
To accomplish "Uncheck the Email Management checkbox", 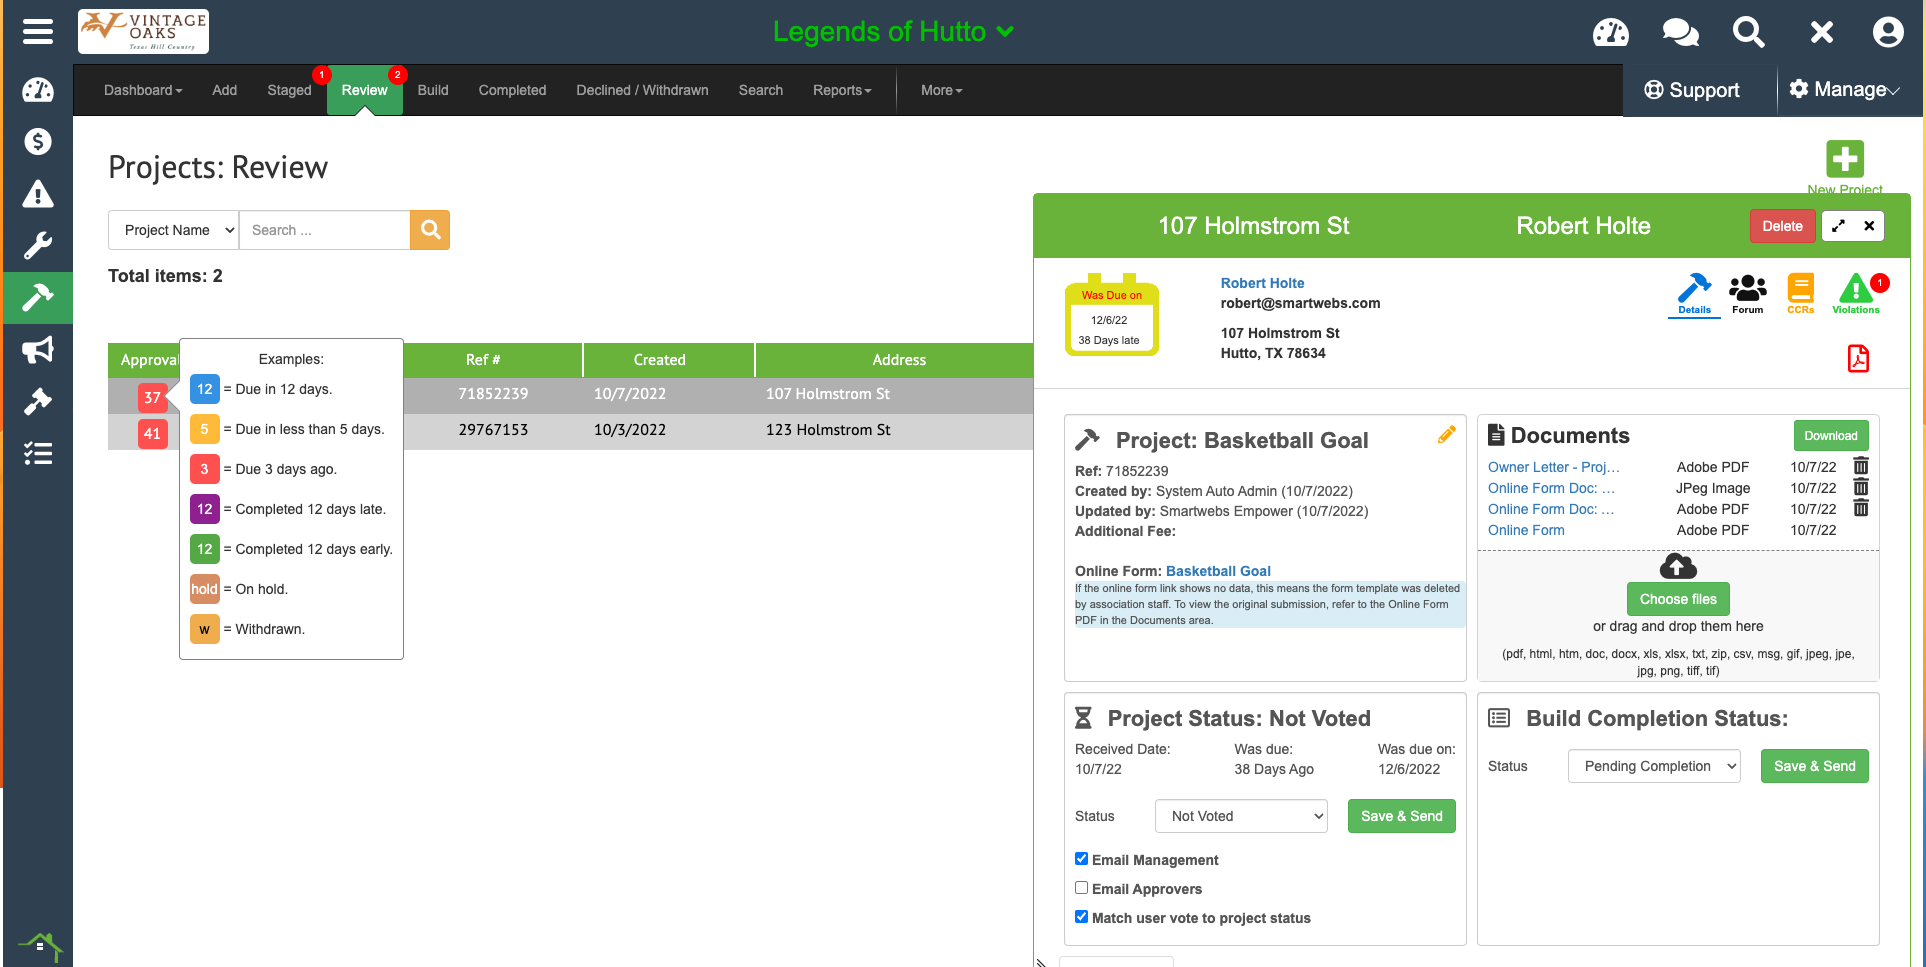I will click(x=1081, y=859).
